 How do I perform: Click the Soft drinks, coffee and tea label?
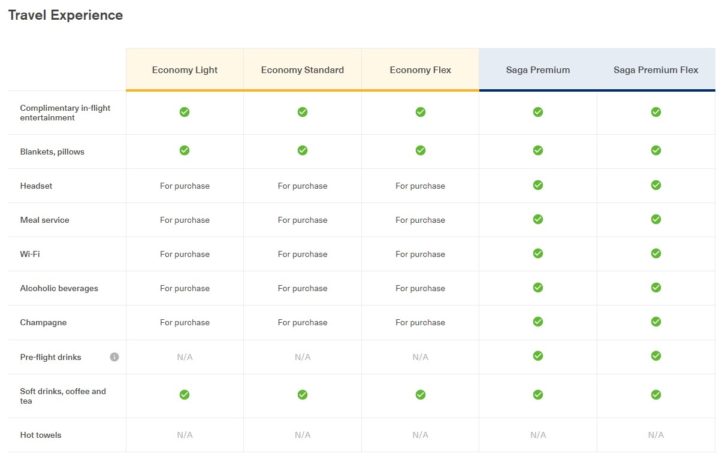point(63,396)
